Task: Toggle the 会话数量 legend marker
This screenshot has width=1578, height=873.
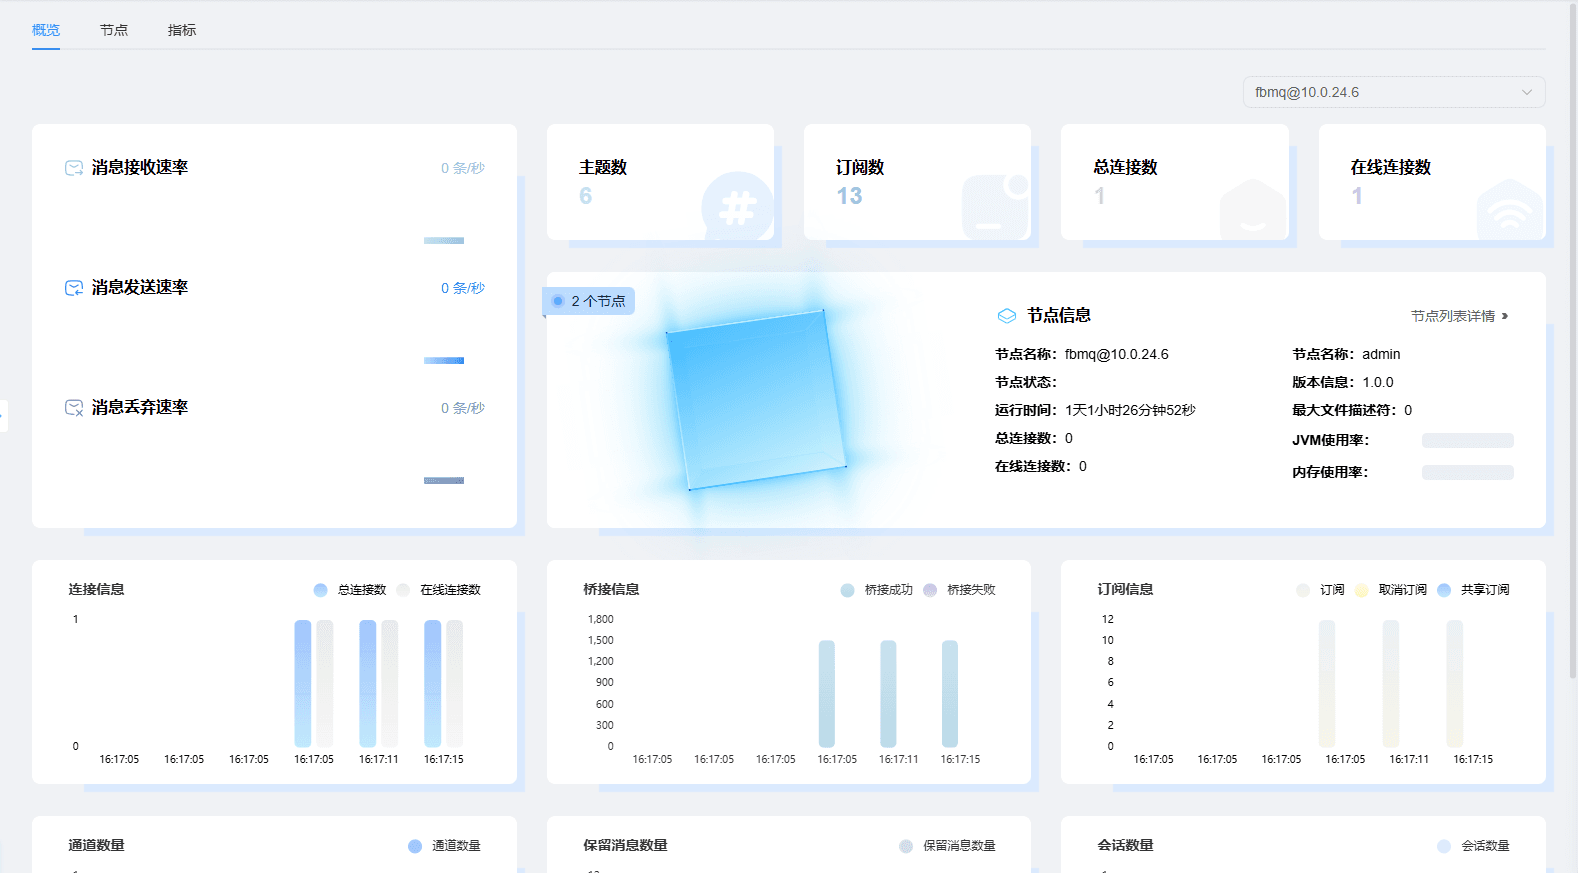Action: (x=1444, y=846)
